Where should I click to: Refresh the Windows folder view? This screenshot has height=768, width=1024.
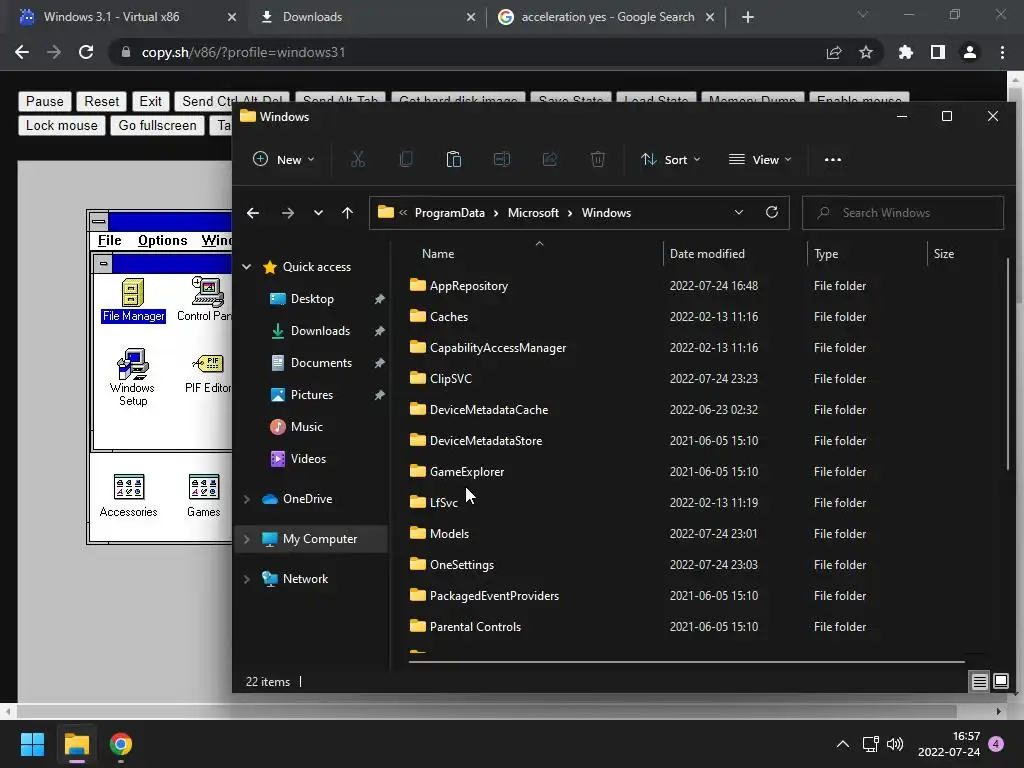click(772, 212)
